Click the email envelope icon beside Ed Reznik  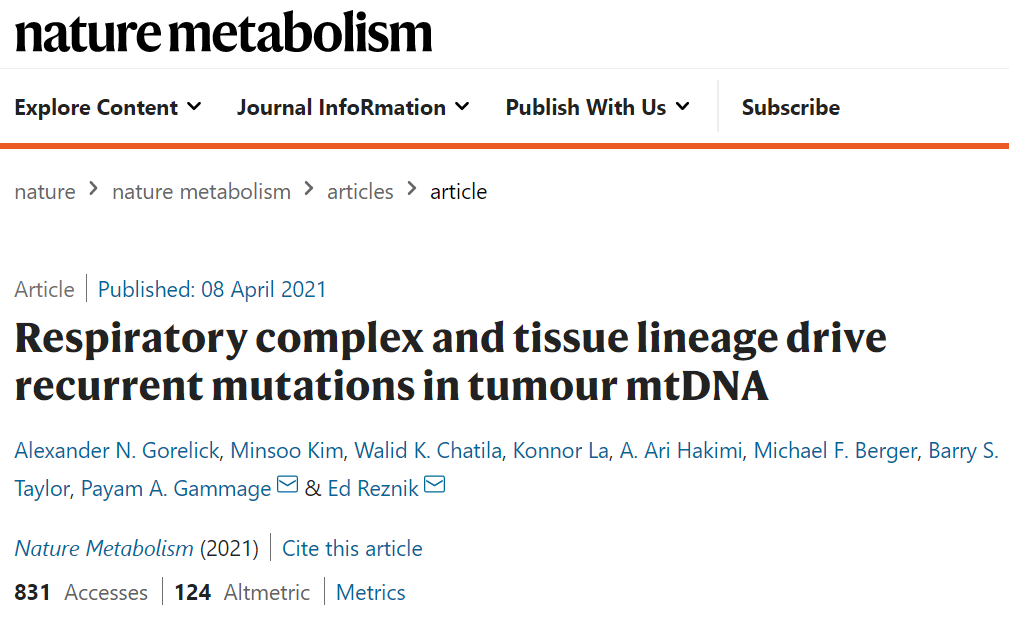[434, 484]
